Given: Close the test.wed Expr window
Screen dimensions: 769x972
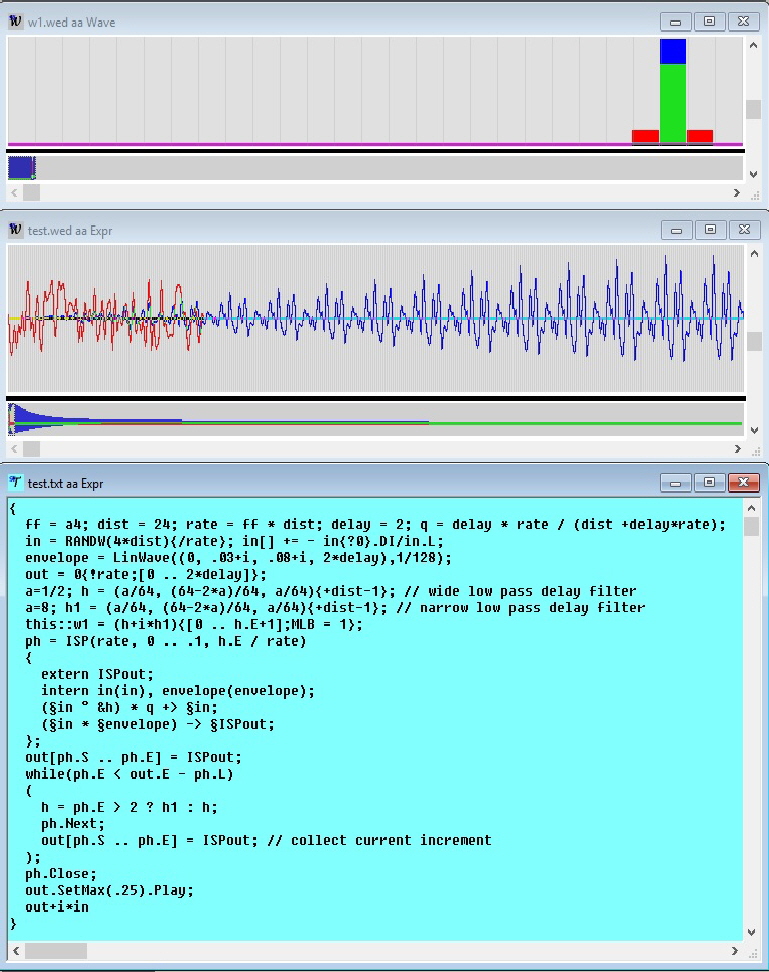Looking at the screenshot, I should pyautogui.click(x=743, y=229).
